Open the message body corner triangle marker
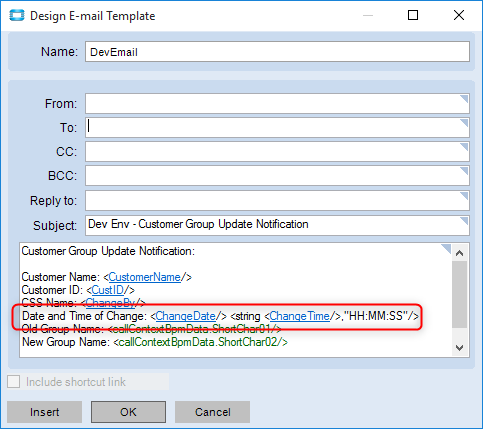Image resolution: width=483 pixels, height=429 pixels. (x=447, y=248)
